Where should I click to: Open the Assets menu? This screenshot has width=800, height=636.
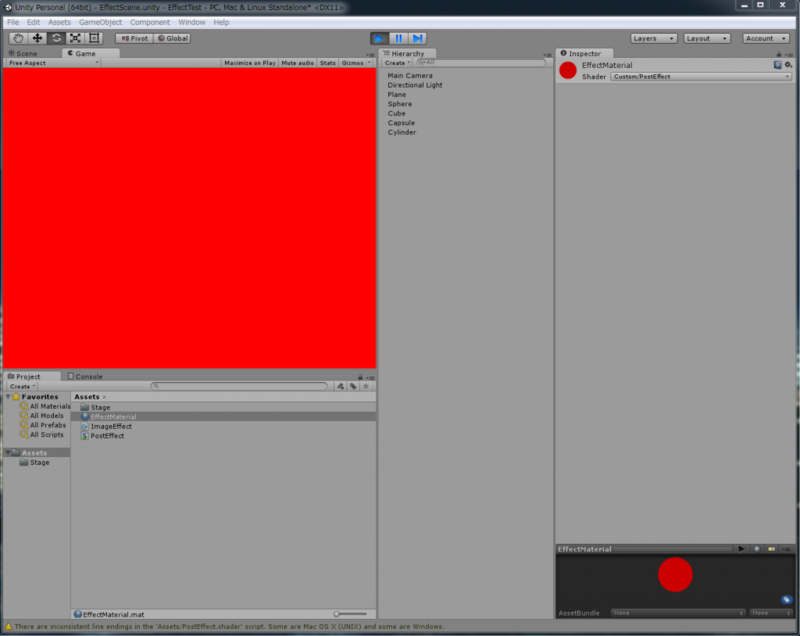pos(59,22)
